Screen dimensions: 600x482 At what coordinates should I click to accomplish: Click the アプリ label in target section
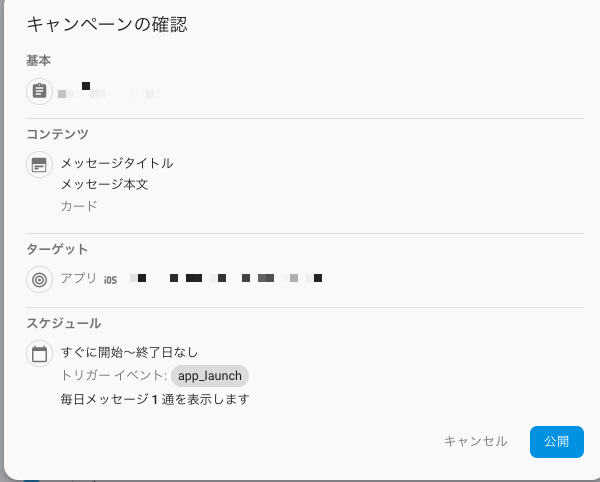coord(79,278)
